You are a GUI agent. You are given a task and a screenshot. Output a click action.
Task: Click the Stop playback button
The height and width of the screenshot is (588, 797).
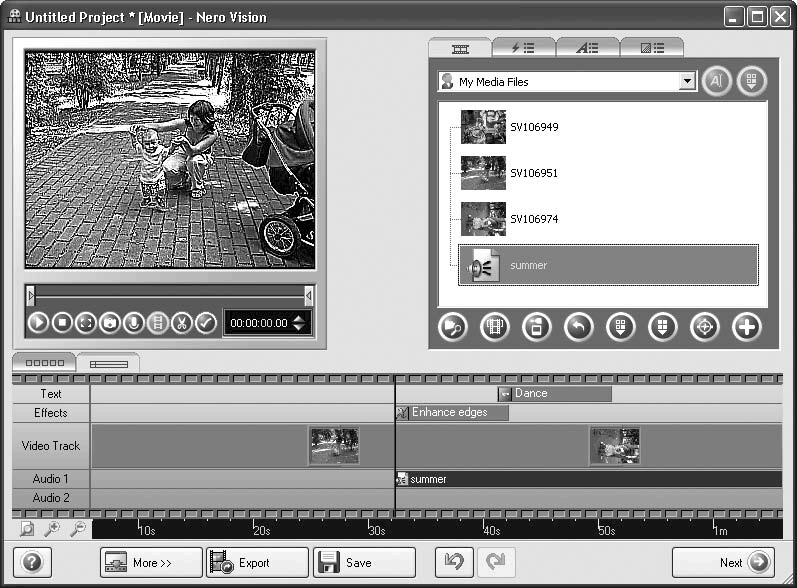coord(62,323)
